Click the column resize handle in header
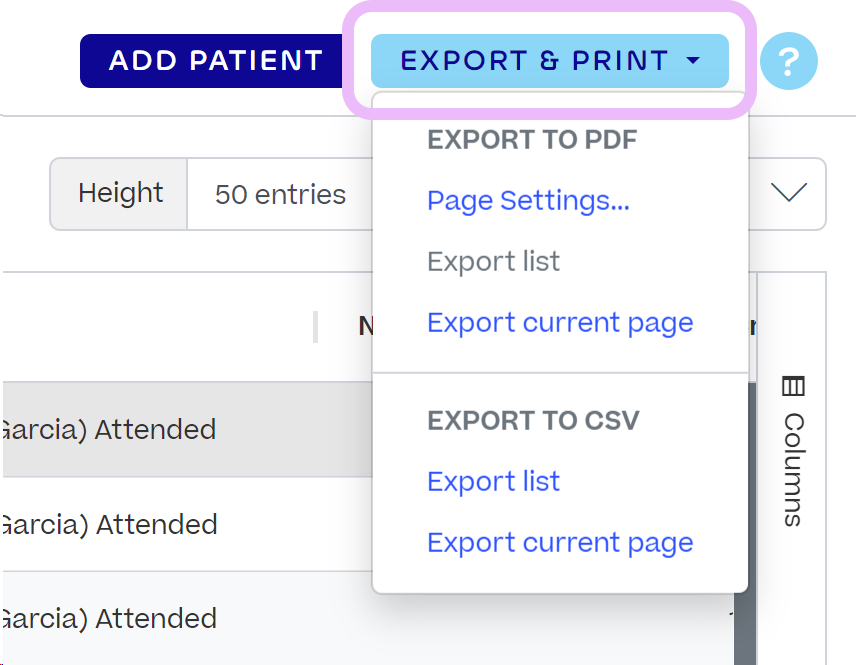This screenshot has width=856, height=665. [316, 327]
